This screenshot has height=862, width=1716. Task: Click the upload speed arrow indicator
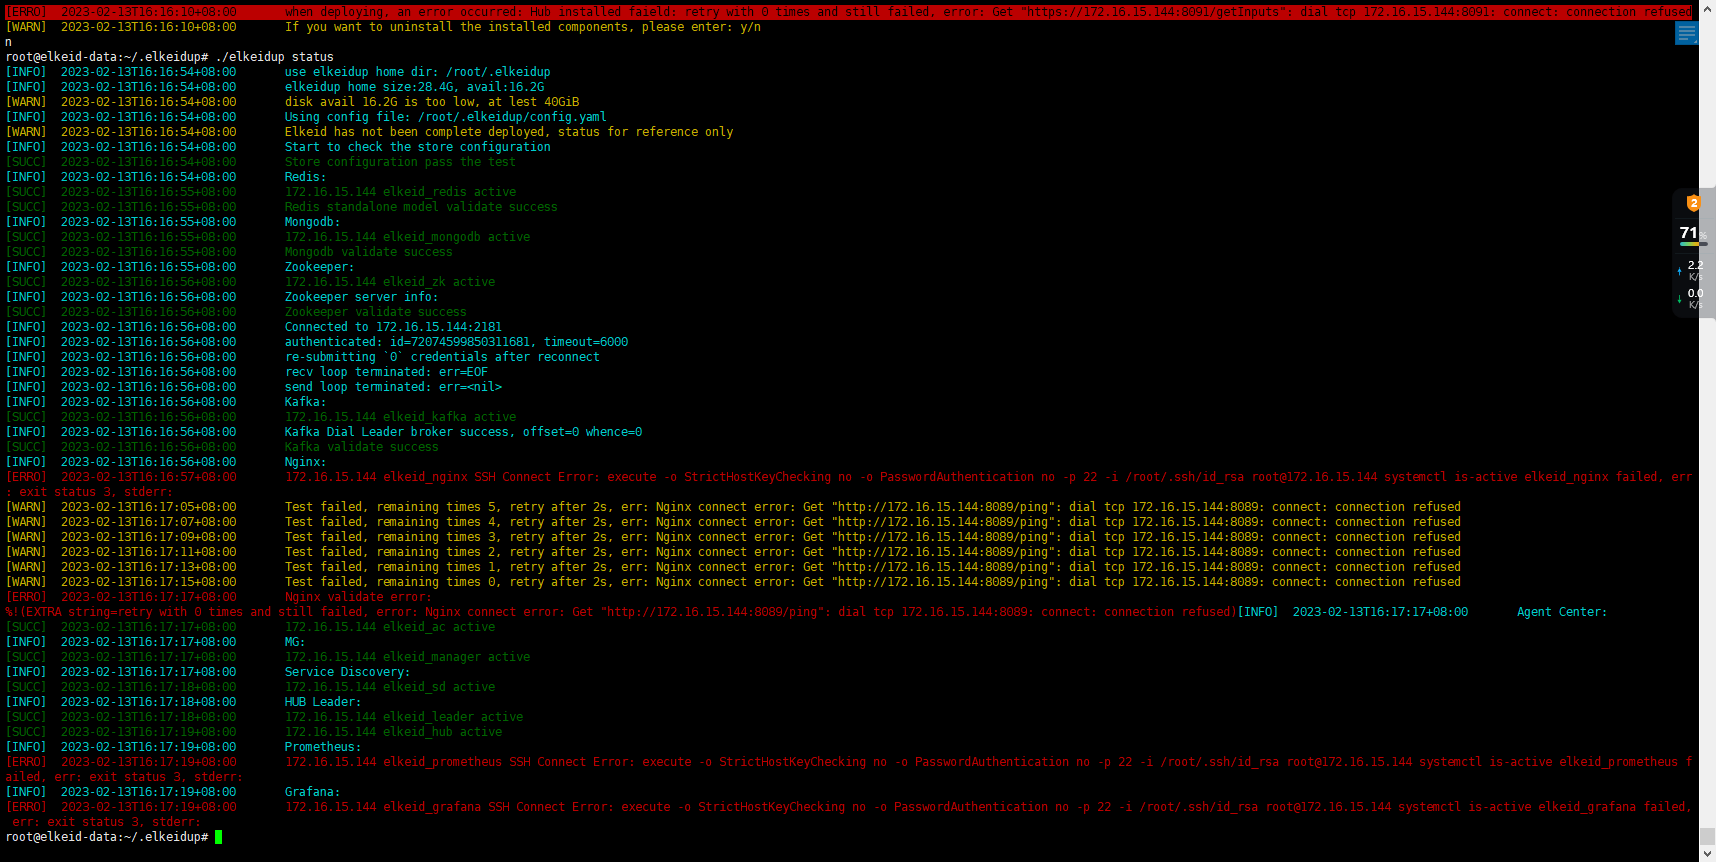(1679, 271)
